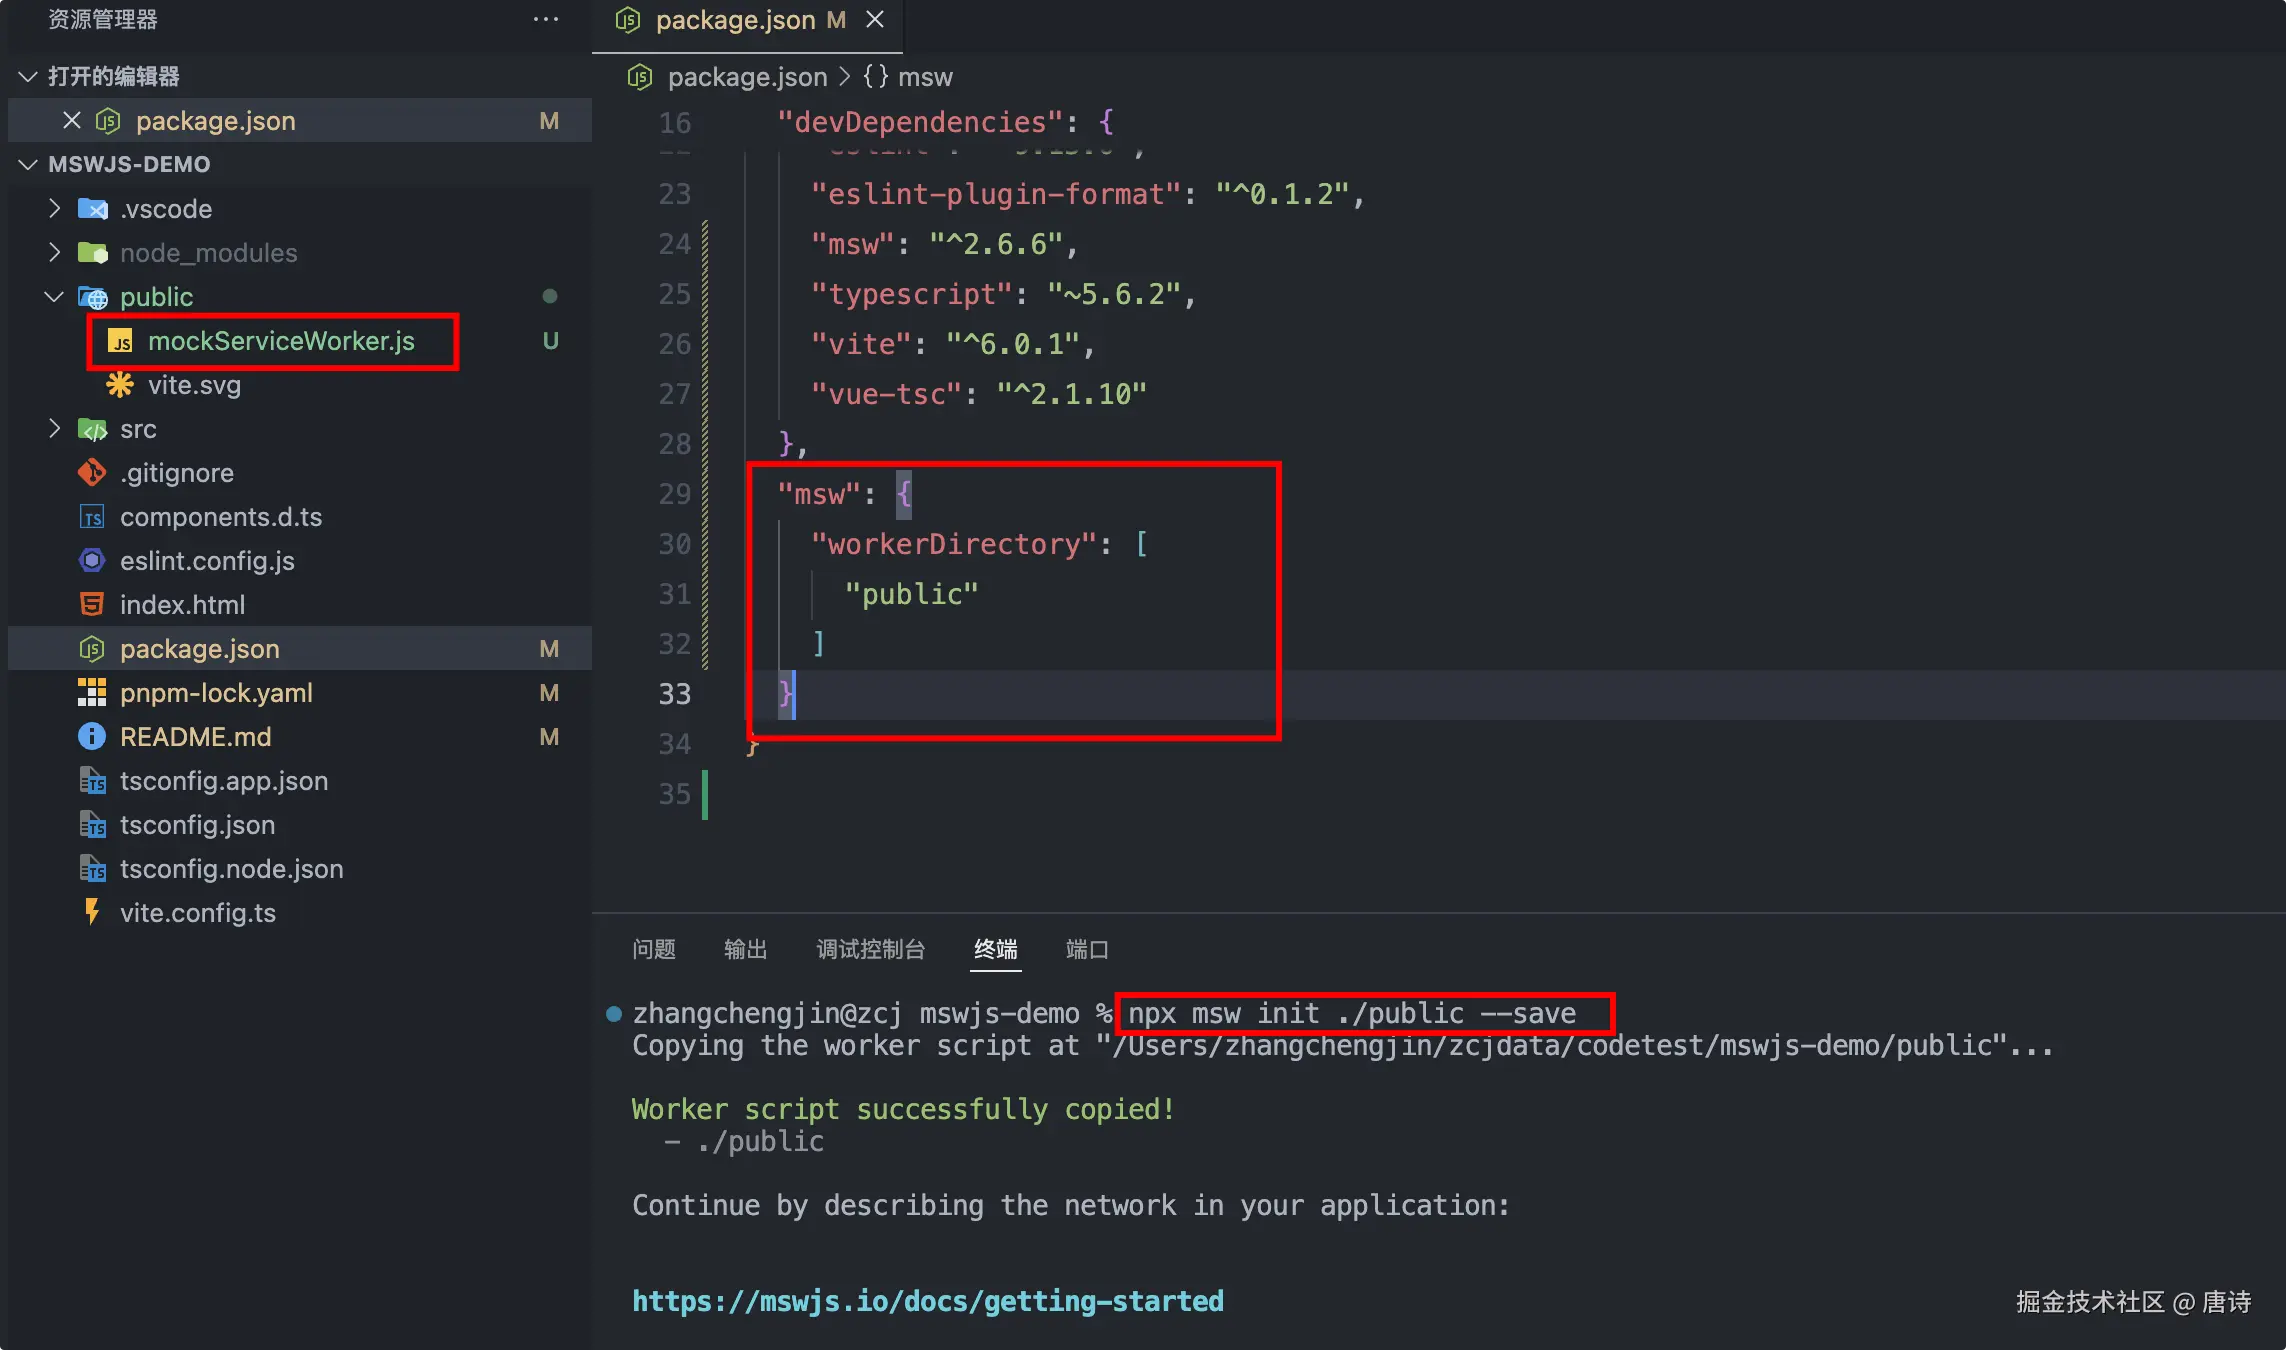Collapse the MSWJS-DEMO project section
Screen dimensions: 2286x1350
(x=28, y=164)
